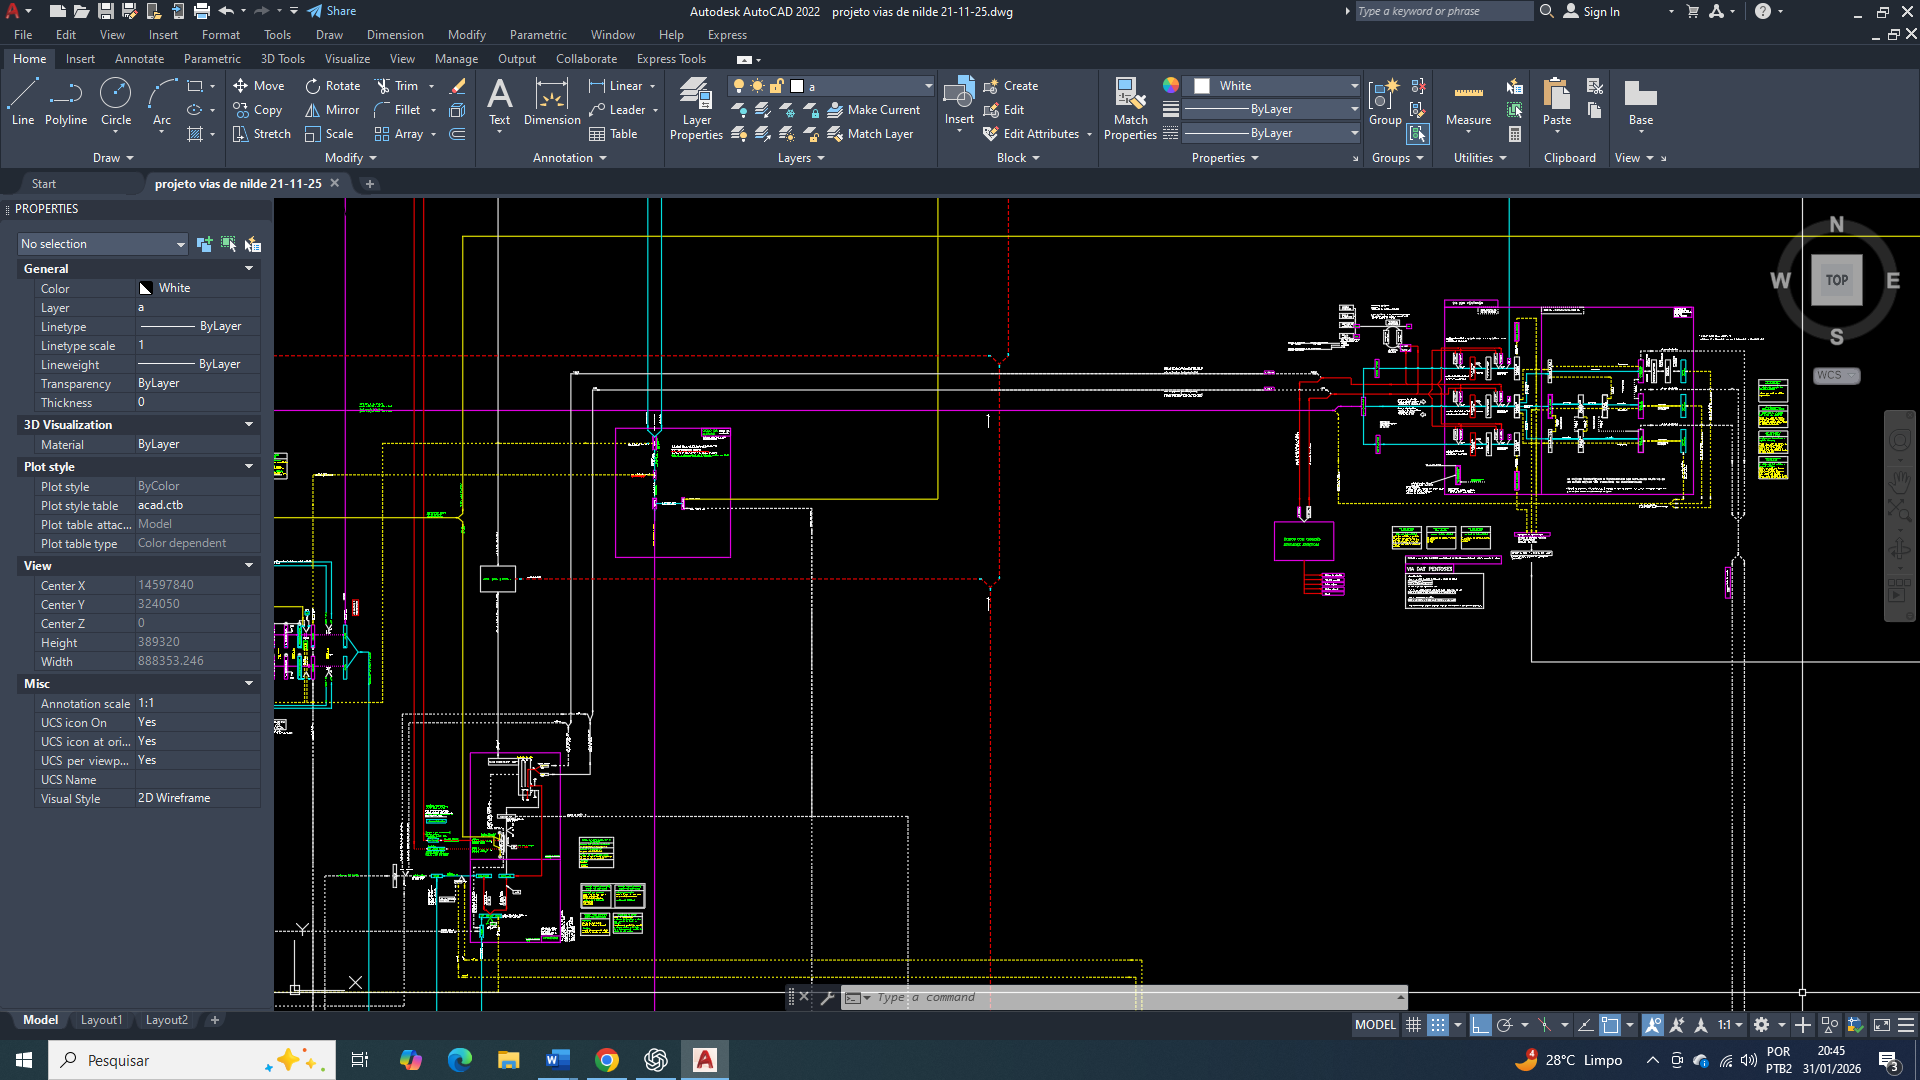Open the layer name dropdown list
Viewport: 1920px width, 1080px height.
point(928,86)
